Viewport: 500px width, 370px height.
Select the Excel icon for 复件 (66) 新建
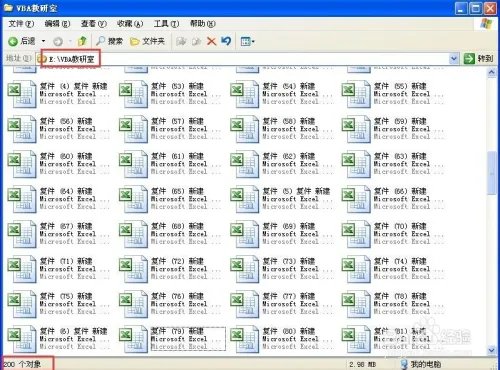[356, 199]
